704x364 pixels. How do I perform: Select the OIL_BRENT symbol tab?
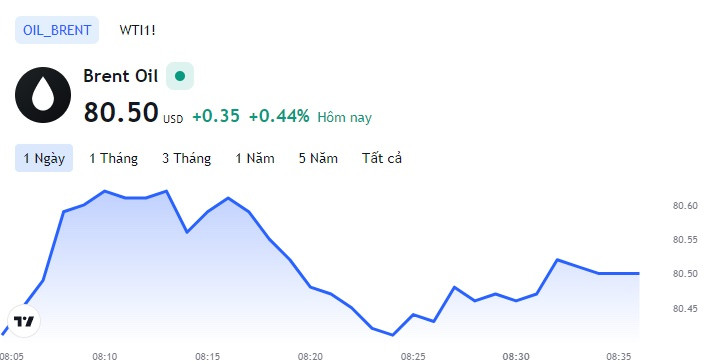pyautogui.click(x=57, y=30)
